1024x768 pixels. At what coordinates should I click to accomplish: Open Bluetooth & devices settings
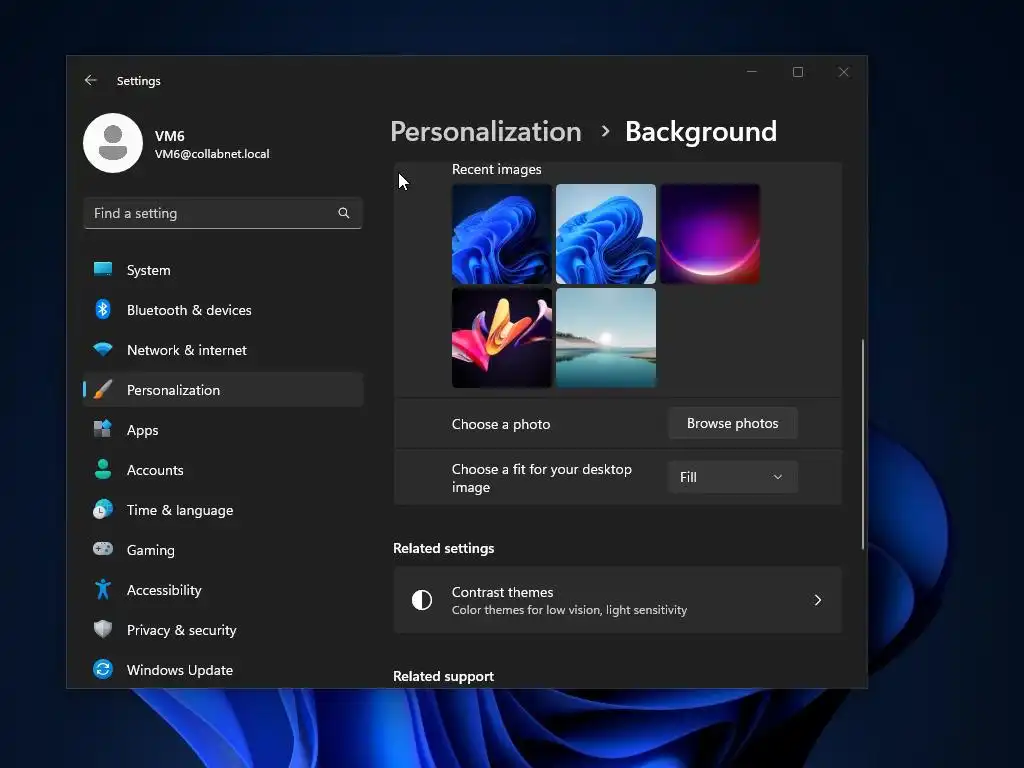coord(223,310)
